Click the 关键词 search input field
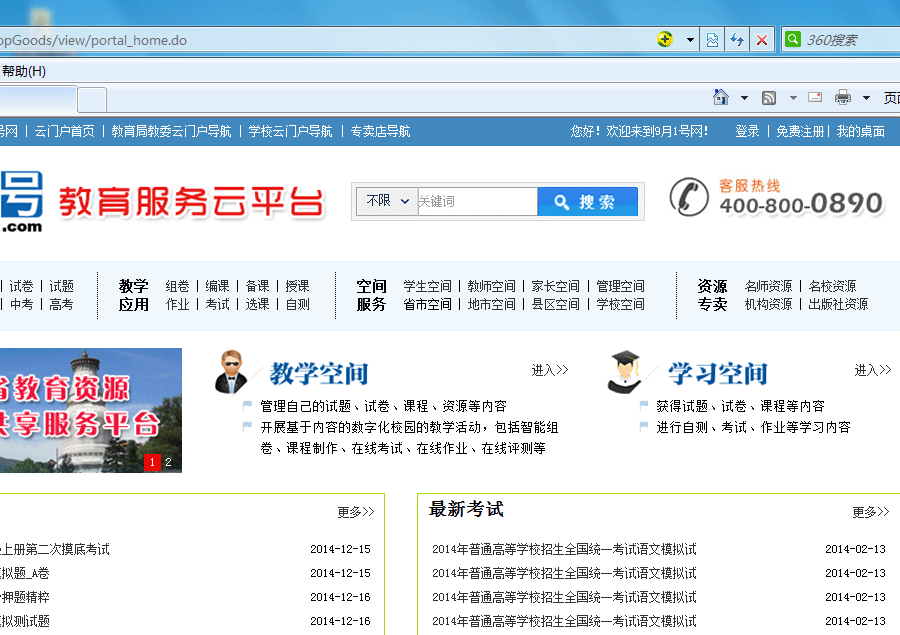This screenshot has width=900, height=635. click(476, 201)
